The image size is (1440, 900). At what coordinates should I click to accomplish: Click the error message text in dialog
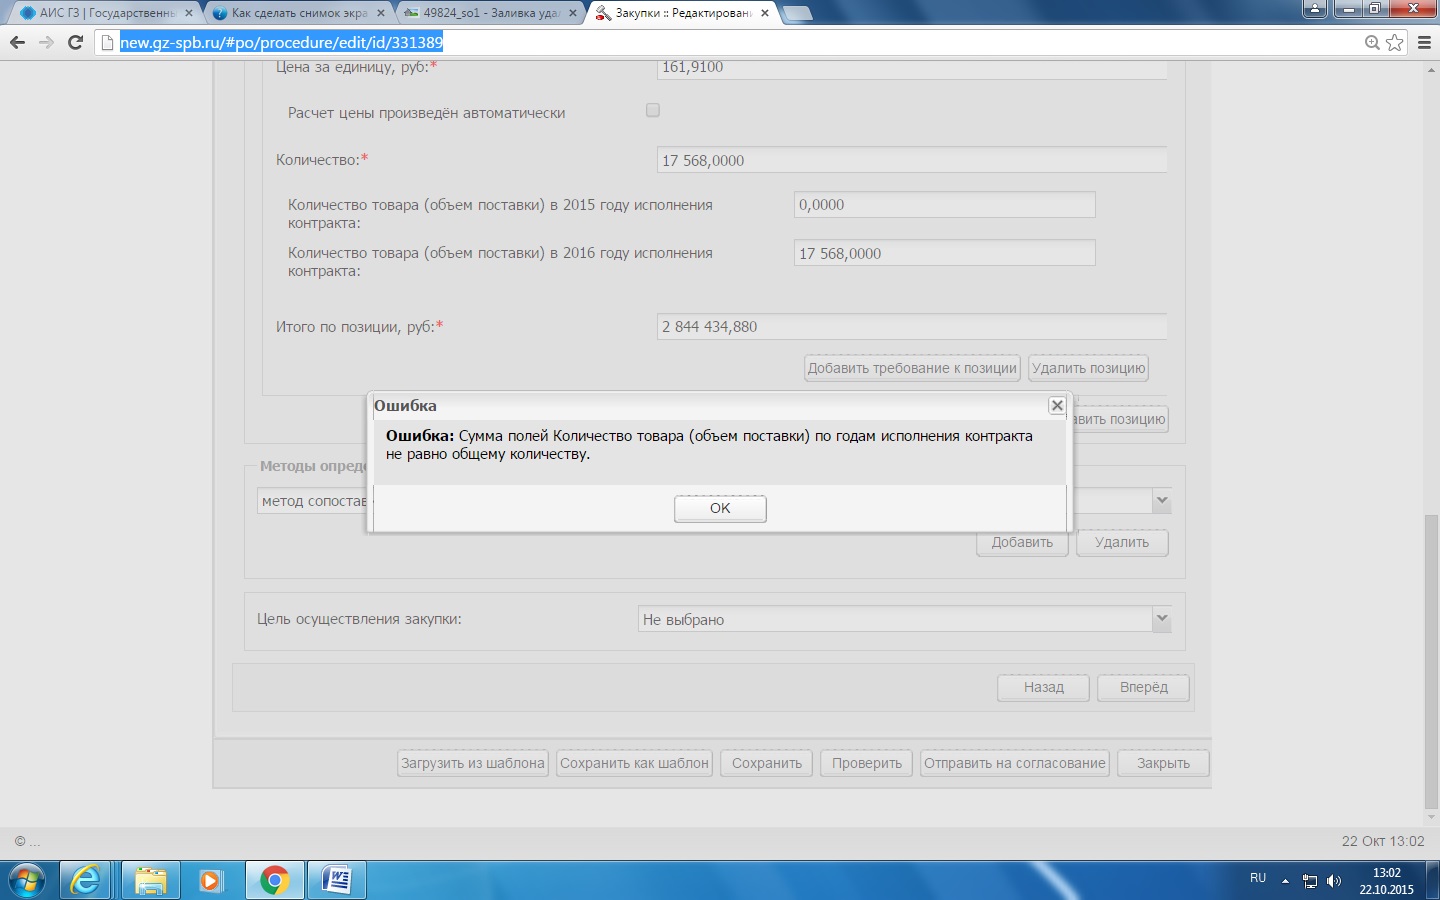709,445
